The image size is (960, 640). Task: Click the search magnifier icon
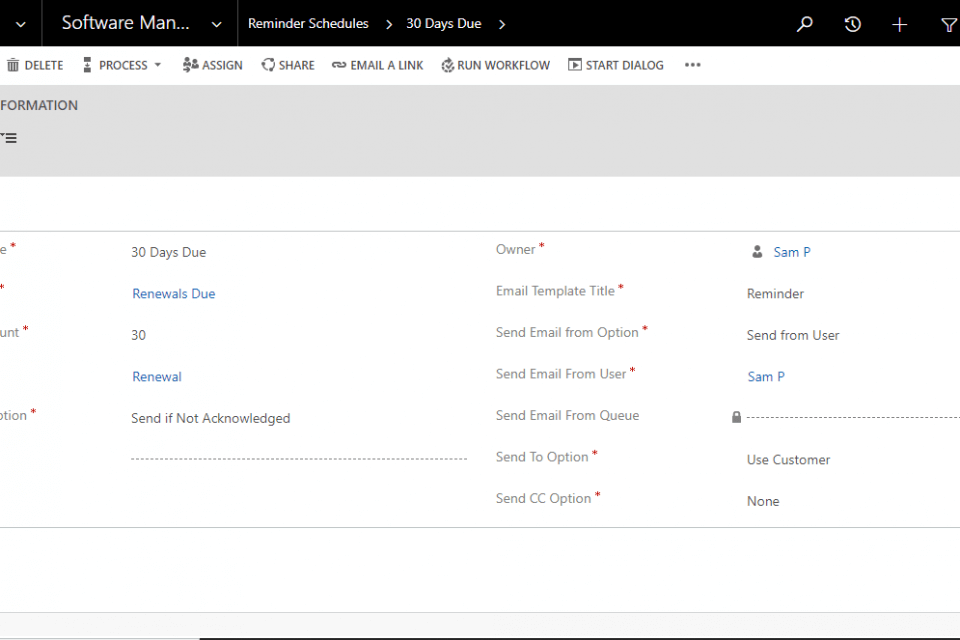[805, 24]
